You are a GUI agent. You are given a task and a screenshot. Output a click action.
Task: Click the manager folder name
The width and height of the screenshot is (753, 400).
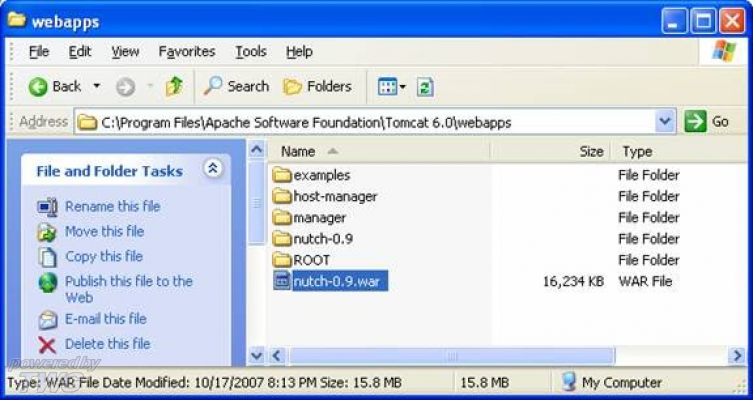(x=319, y=218)
